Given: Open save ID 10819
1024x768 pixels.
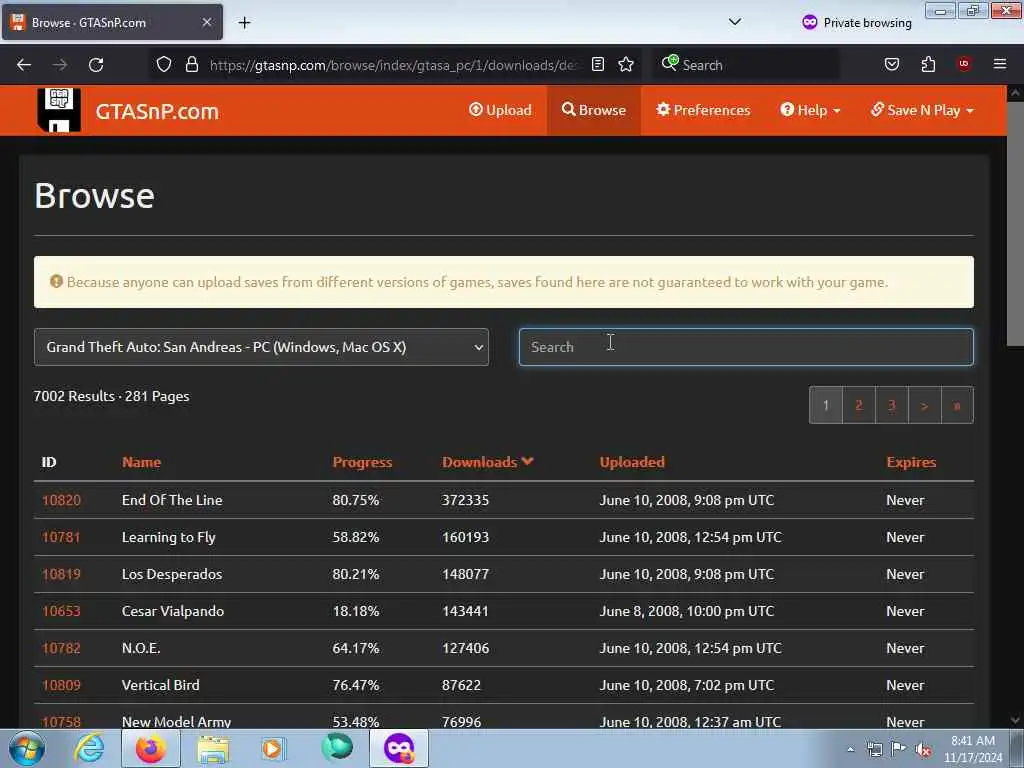Looking at the screenshot, I should click(x=61, y=574).
